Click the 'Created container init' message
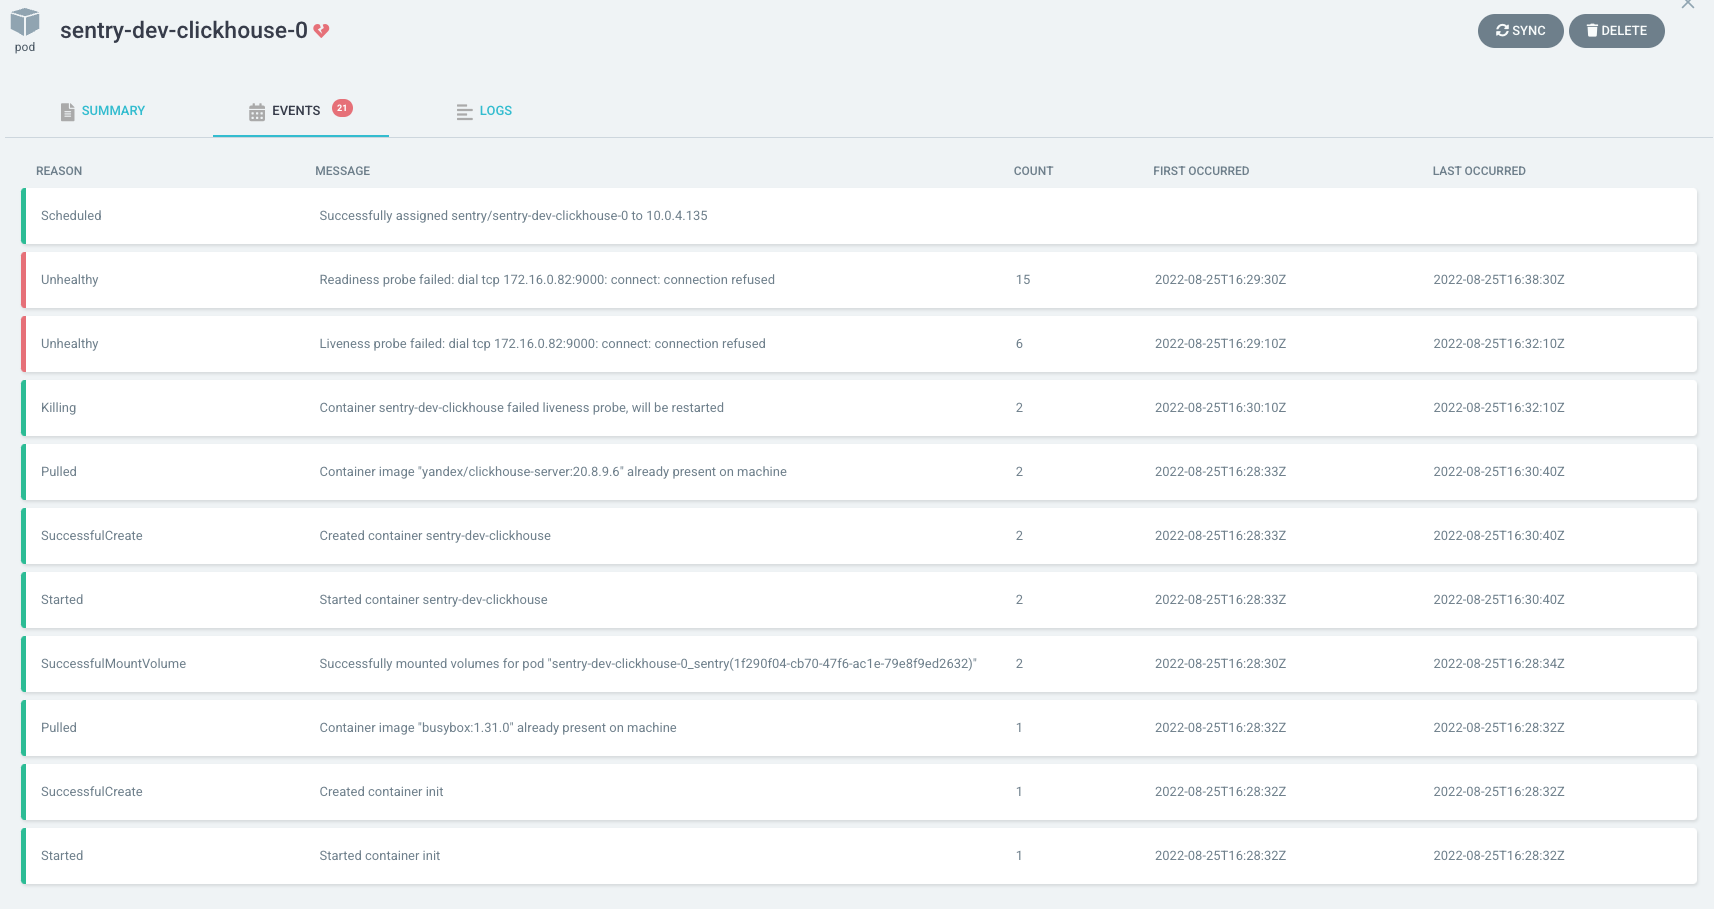 (x=381, y=792)
